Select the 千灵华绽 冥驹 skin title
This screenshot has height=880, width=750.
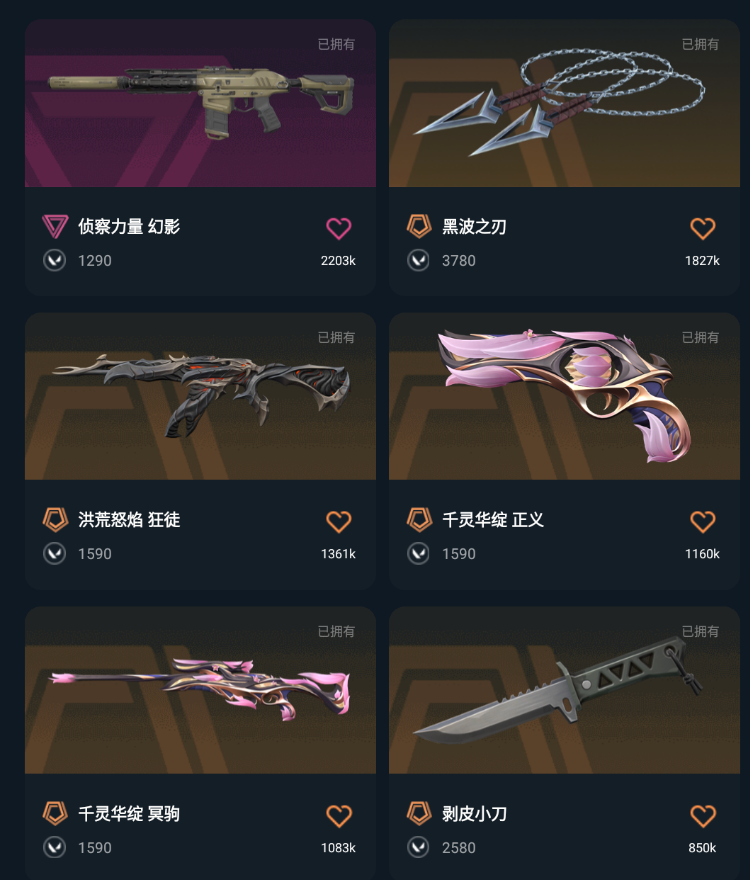pos(129,813)
